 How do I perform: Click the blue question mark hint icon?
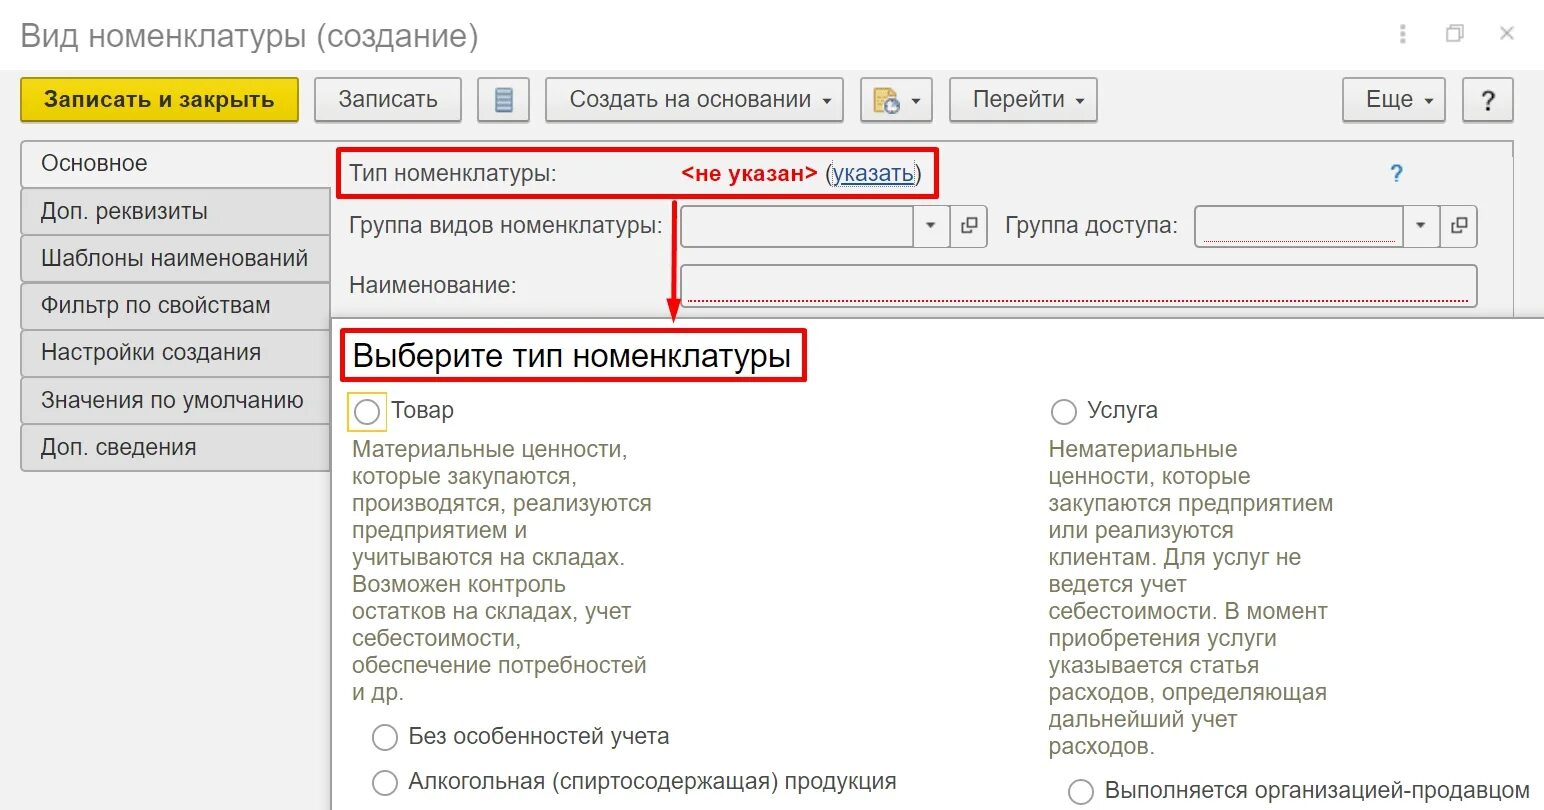pyautogui.click(x=1396, y=173)
